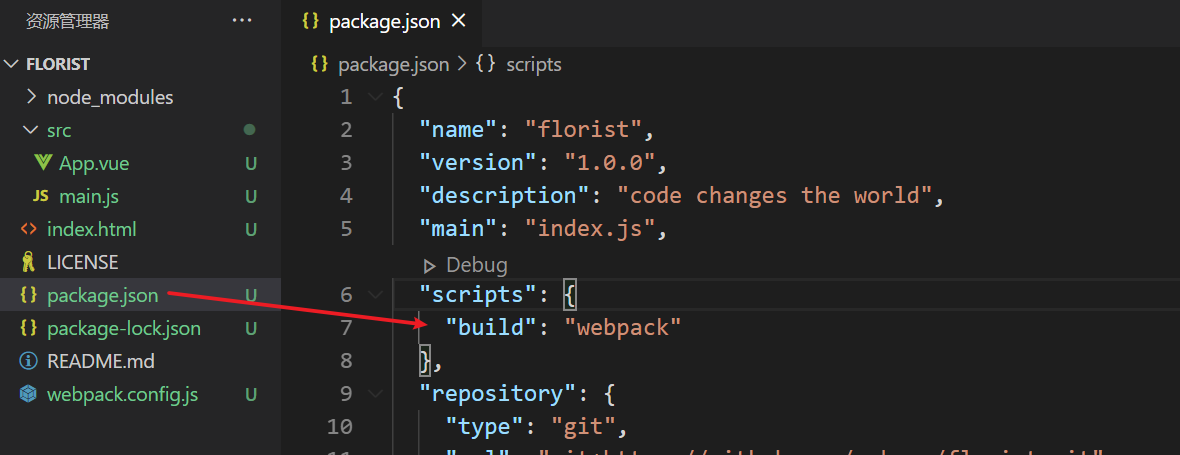Click the 资源管理器 explorer panel title

coord(68,22)
